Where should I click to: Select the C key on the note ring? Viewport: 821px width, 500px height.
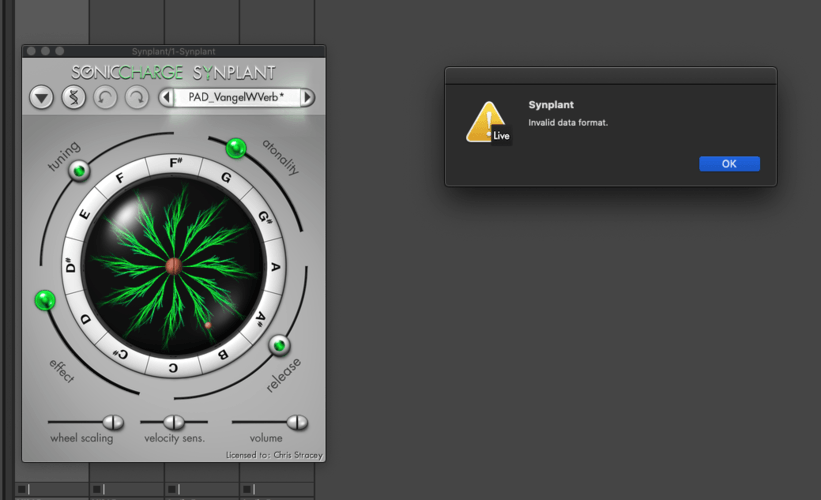pos(173,369)
